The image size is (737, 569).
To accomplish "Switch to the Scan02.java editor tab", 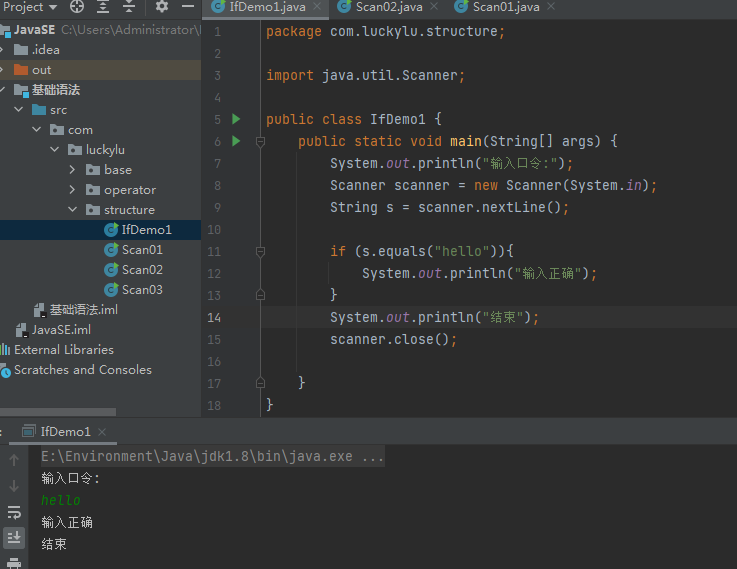I will click(x=388, y=8).
